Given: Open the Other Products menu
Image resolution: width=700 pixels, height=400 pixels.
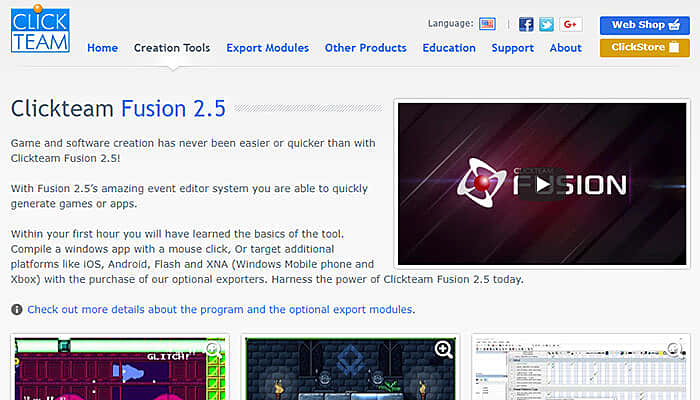Looking at the screenshot, I should pos(366,48).
